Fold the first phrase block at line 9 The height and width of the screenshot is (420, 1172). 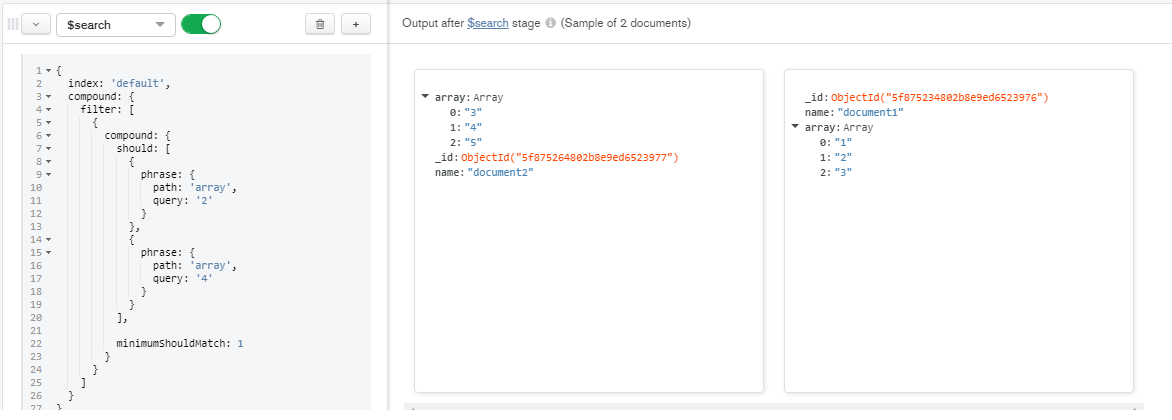pyautogui.click(x=48, y=173)
